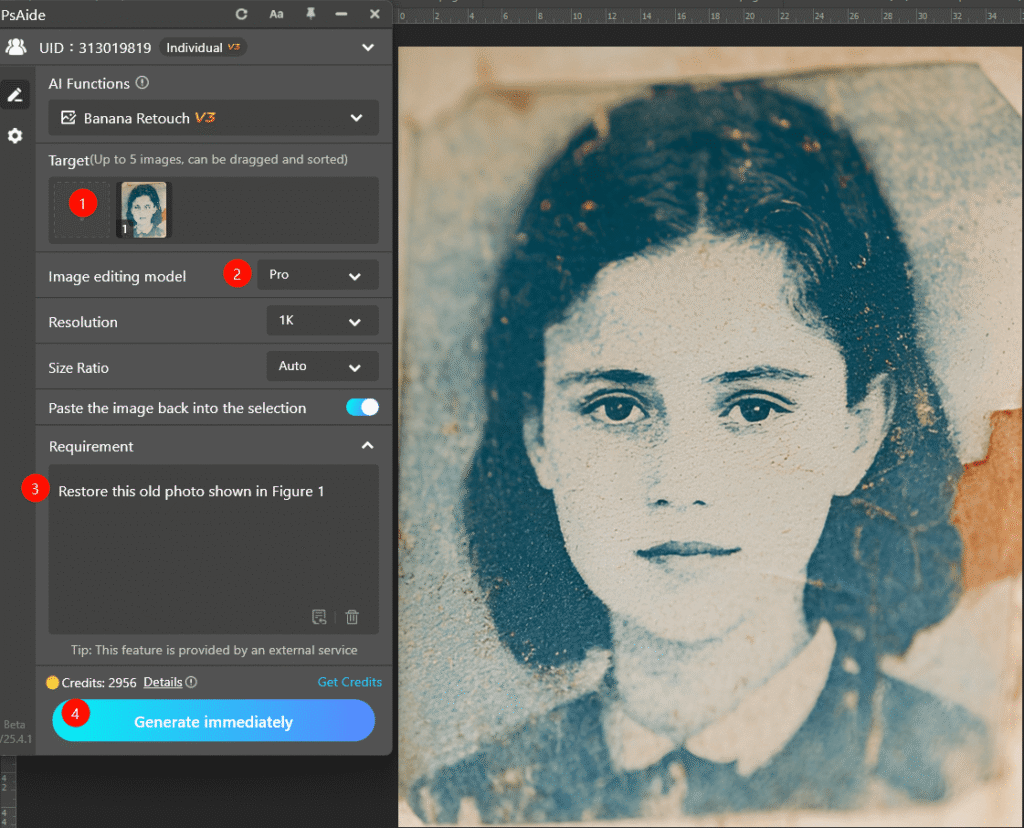Click the info icon next to Details
The image size is (1024, 828).
tap(191, 682)
